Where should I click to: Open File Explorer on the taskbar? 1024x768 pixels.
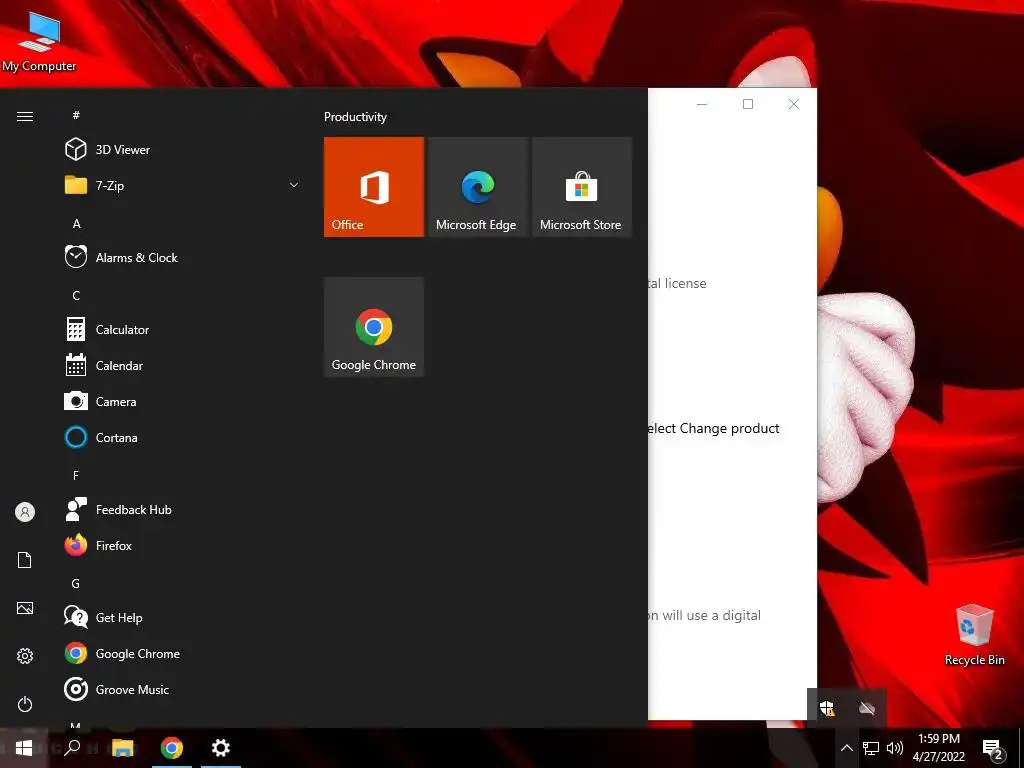123,748
